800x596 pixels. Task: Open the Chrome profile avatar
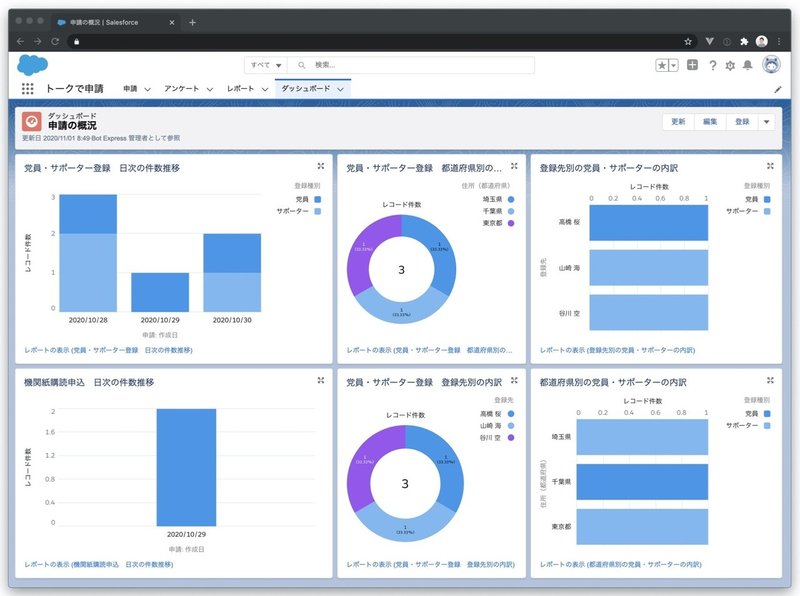point(762,41)
